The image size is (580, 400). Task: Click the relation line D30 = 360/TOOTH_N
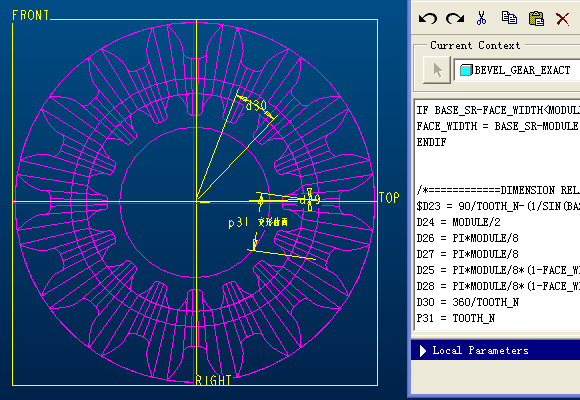(468, 302)
